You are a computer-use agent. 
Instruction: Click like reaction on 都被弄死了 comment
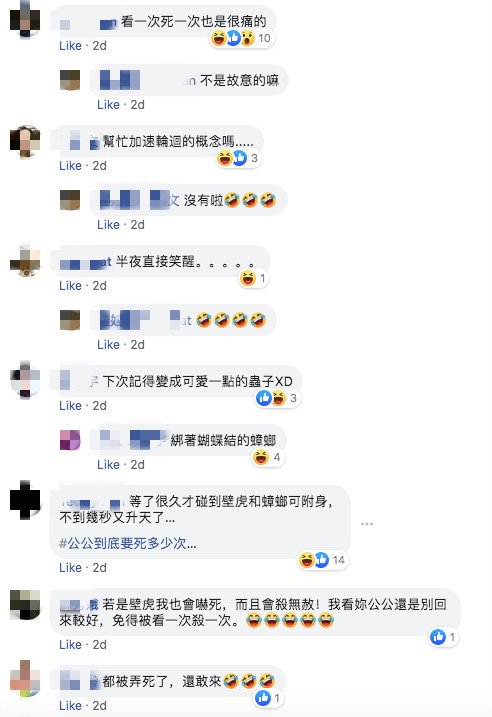(x=263, y=698)
